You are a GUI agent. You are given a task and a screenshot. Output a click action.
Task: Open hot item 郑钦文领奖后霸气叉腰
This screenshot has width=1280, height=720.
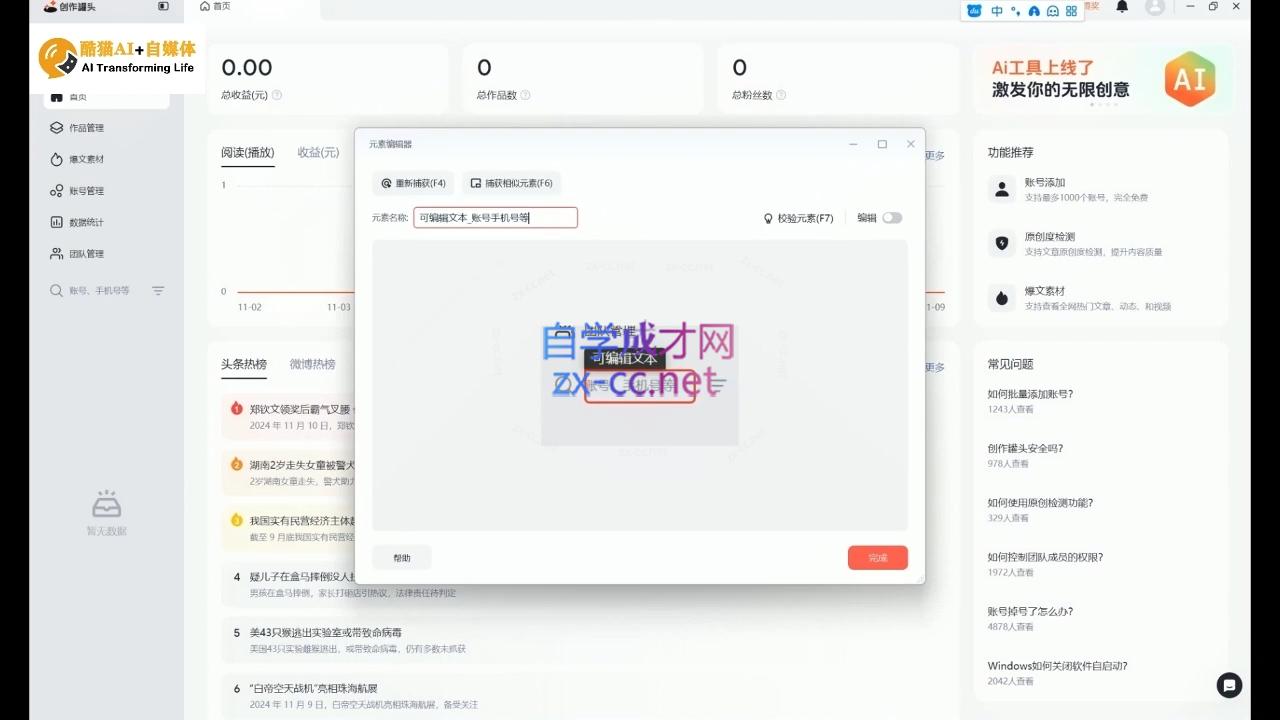(300, 409)
